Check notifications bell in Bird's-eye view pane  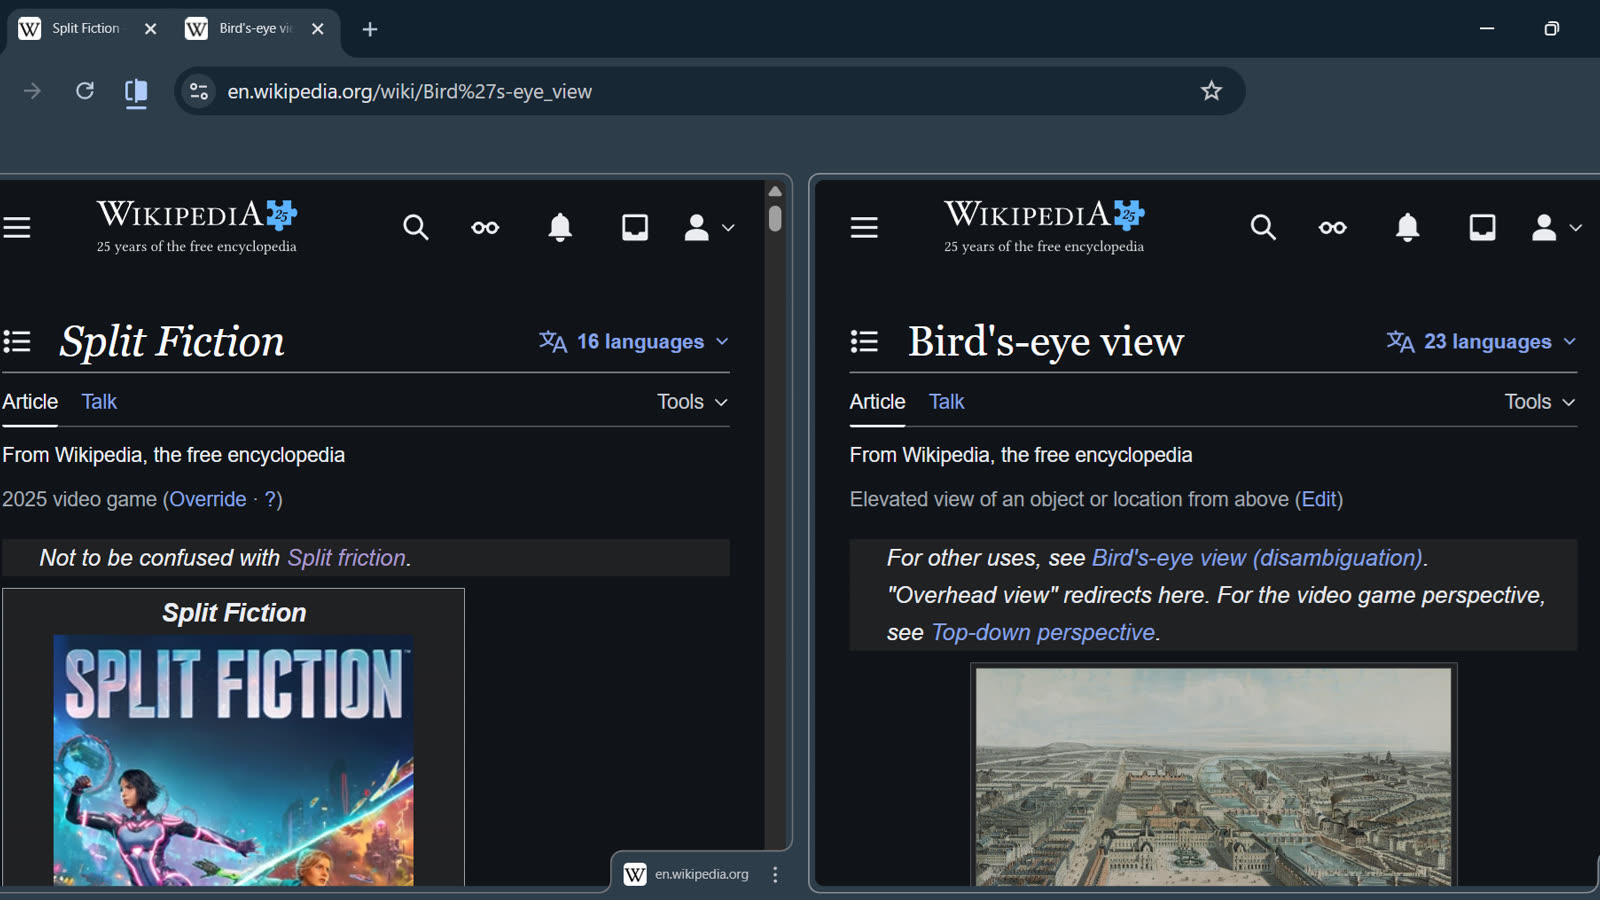pos(1407,228)
